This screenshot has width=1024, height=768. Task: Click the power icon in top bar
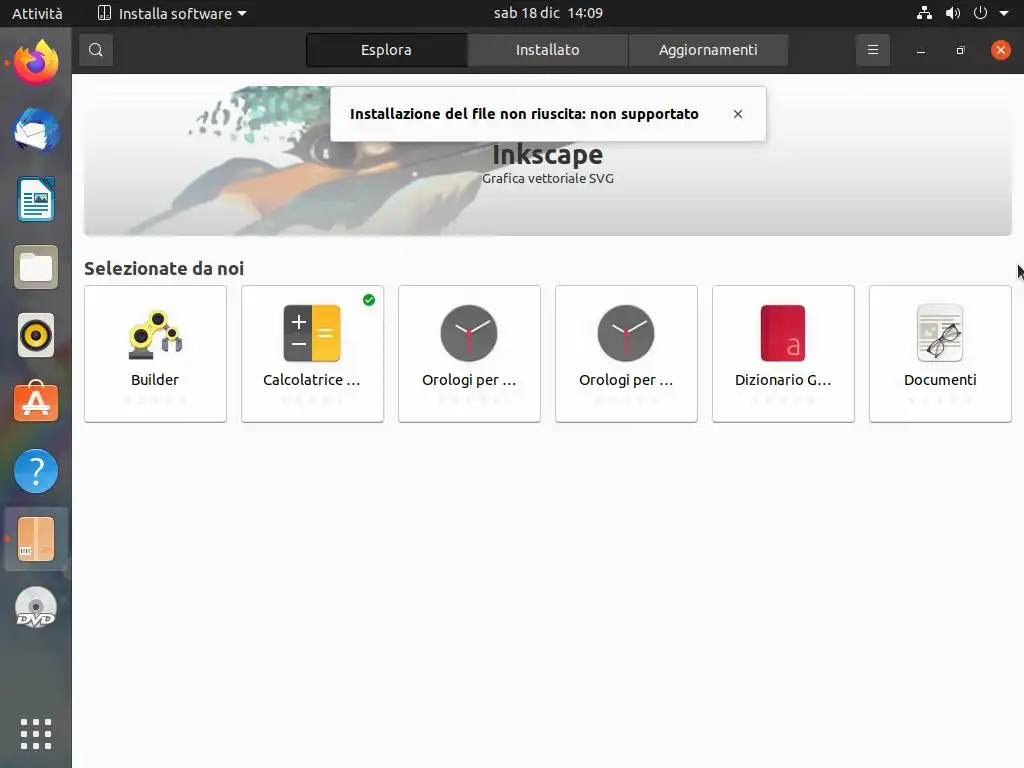coord(980,13)
